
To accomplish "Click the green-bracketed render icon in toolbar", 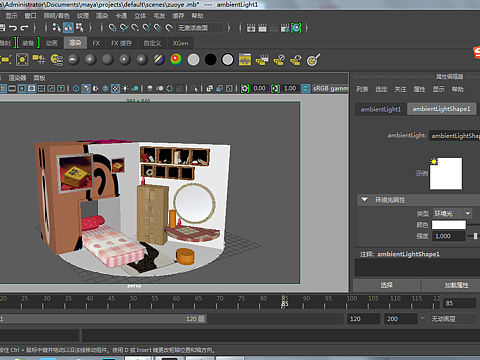I will 296,28.
